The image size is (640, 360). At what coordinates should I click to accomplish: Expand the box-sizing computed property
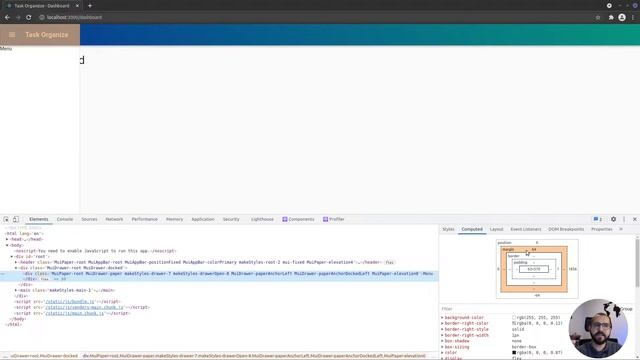pyautogui.click(x=442, y=347)
